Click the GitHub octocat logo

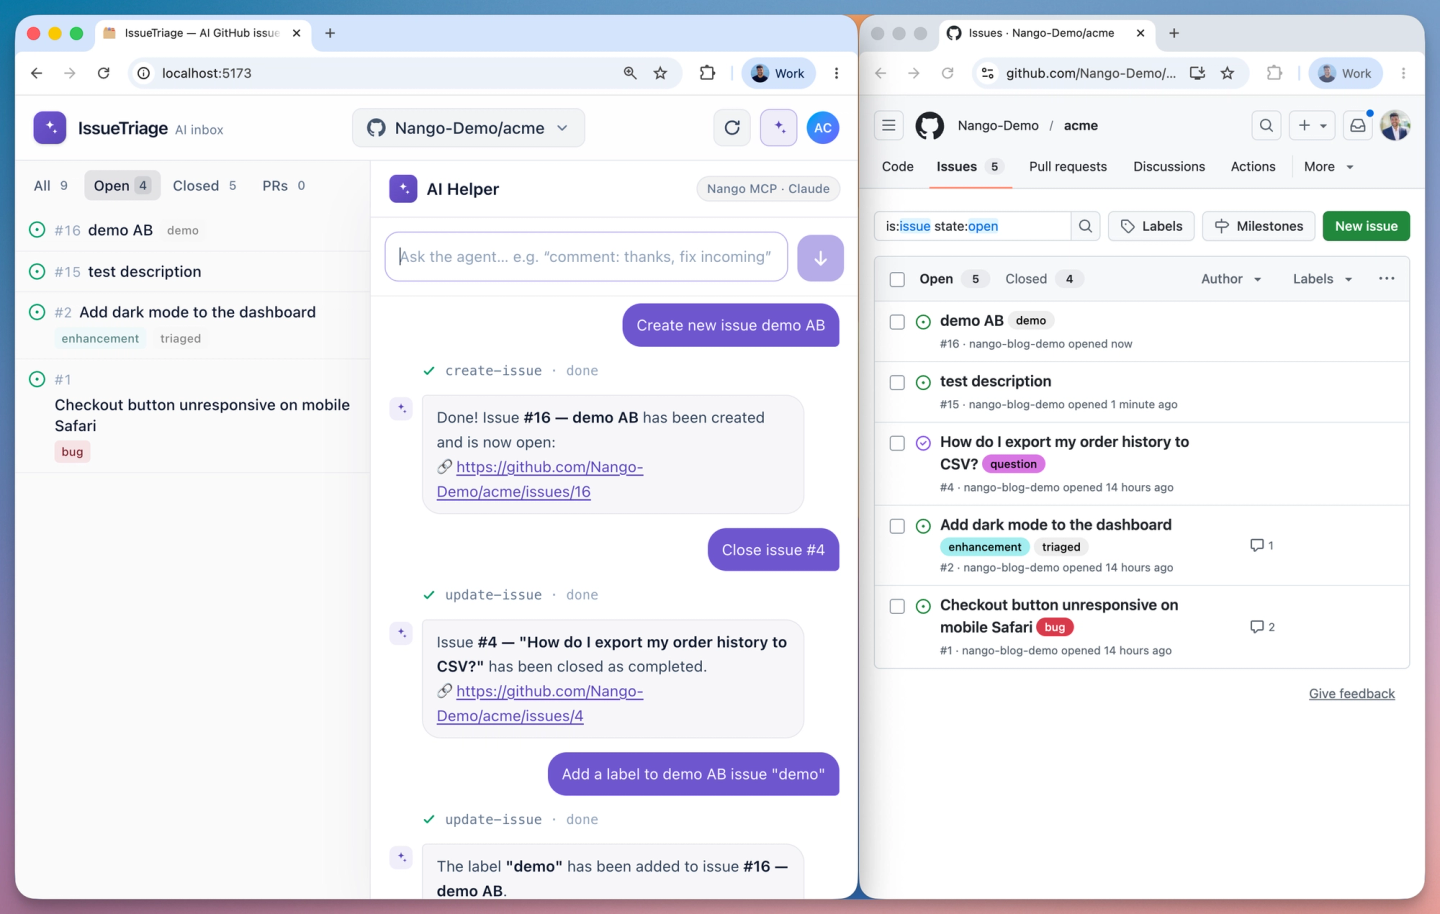click(930, 125)
